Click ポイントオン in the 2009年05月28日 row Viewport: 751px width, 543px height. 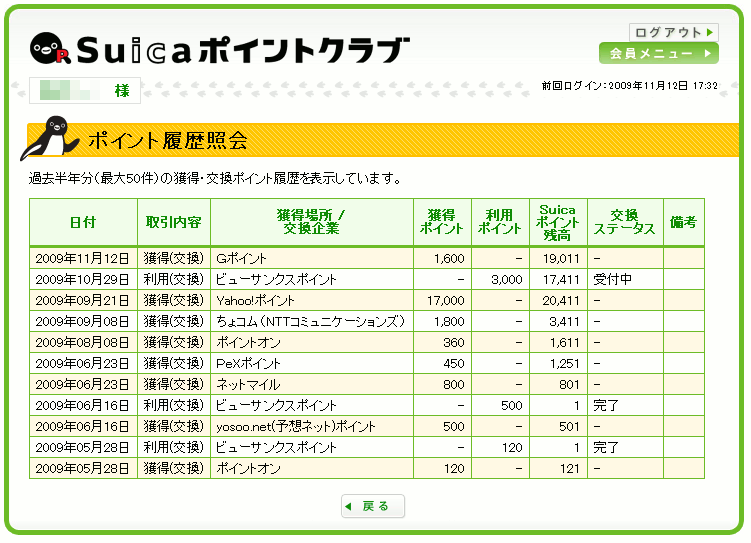pos(248,469)
